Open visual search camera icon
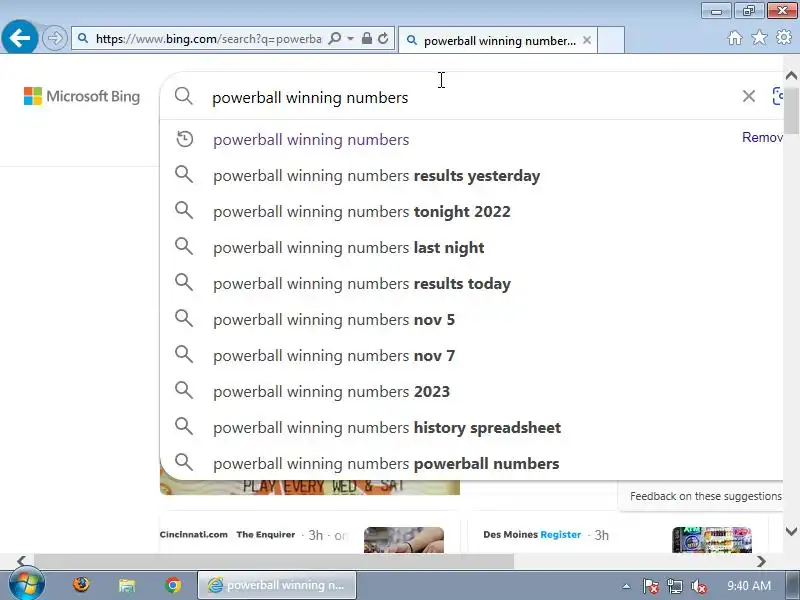Image resolution: width=800 pixels, height=600 pixels. coord(777,96)
